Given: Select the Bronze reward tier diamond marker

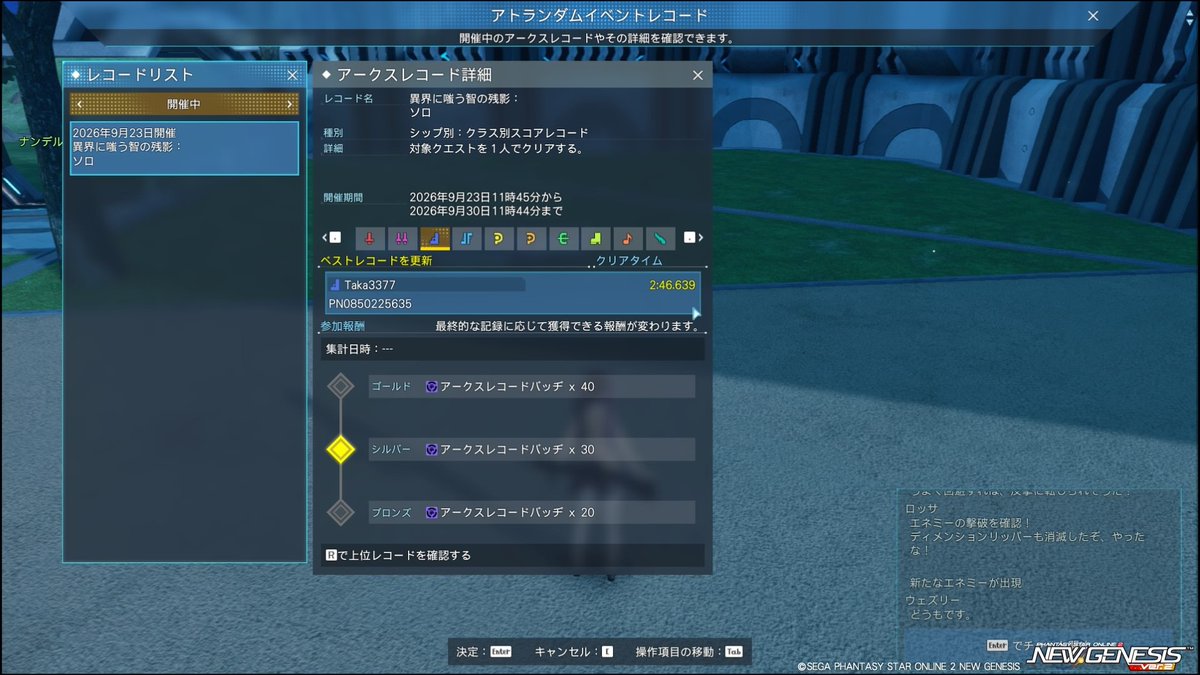Looking at the screenshot, I should click(x=341, y=512).
